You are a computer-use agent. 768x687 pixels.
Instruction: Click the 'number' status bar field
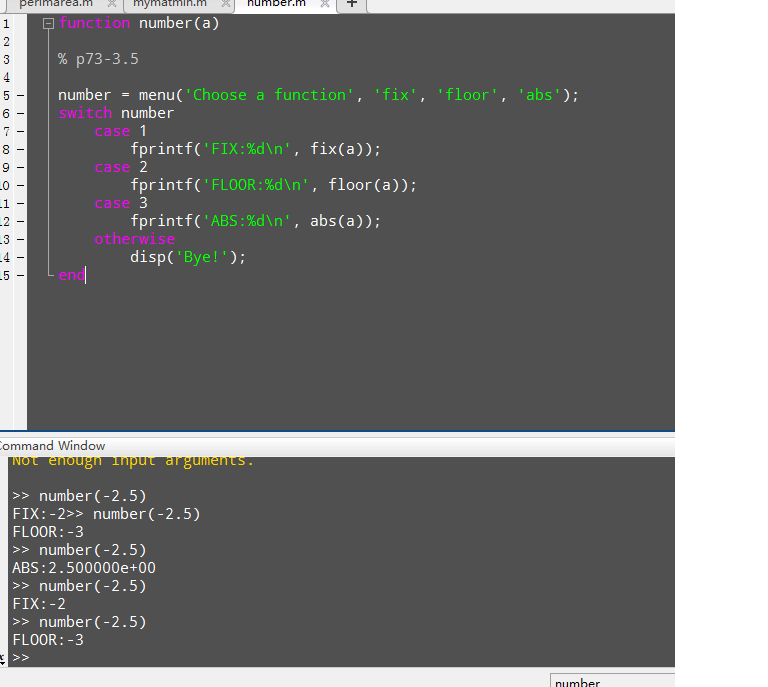612,682
